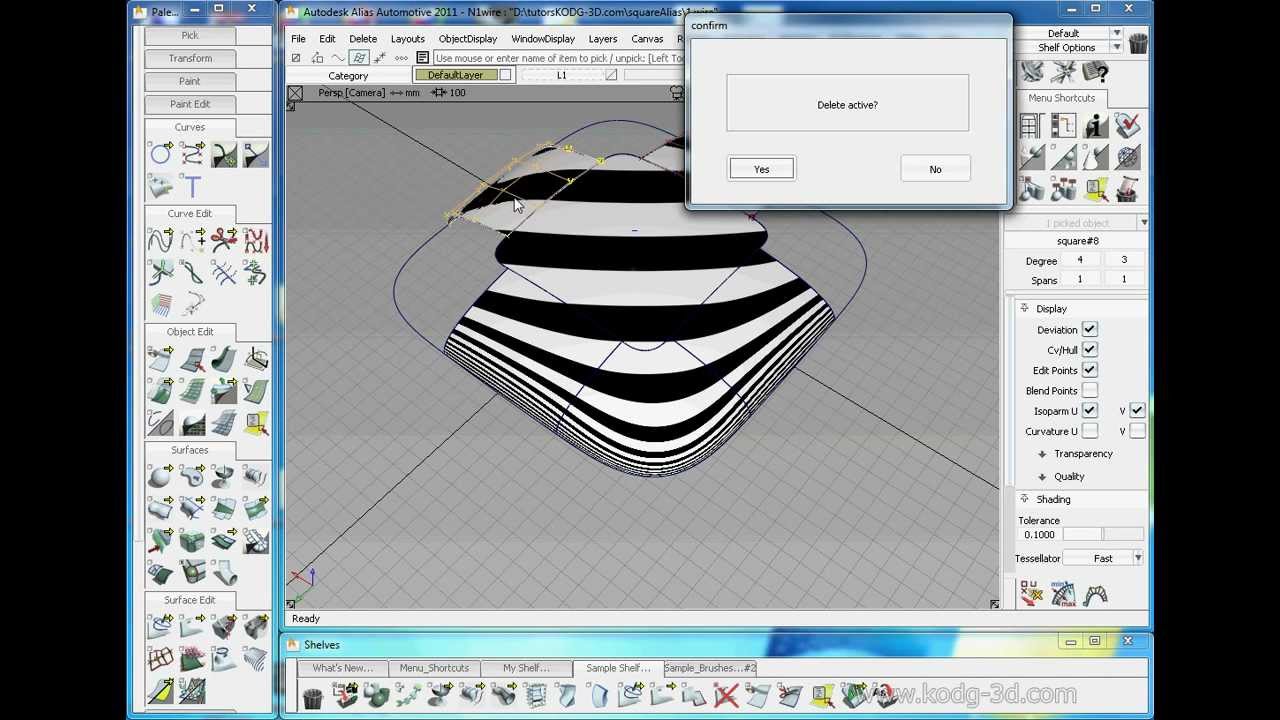Open the WindowDisplay menu

click(x=543, y=39)
